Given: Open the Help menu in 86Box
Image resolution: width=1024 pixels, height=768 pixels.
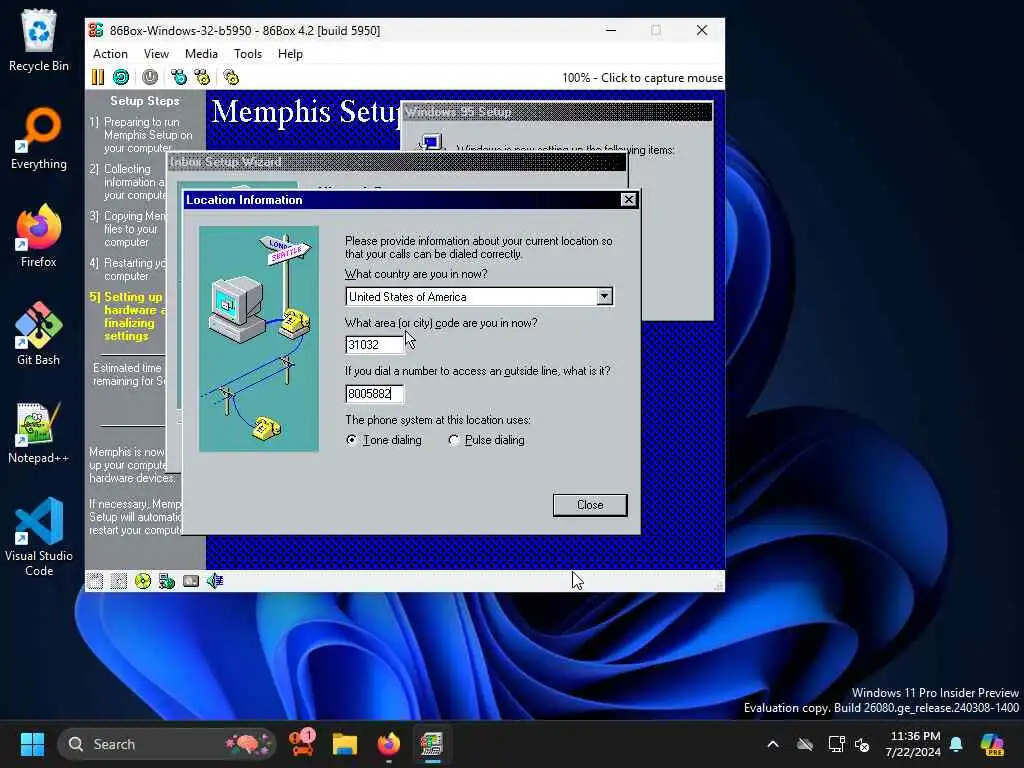Looking at the screenshot, I should [x=290, y=54].
